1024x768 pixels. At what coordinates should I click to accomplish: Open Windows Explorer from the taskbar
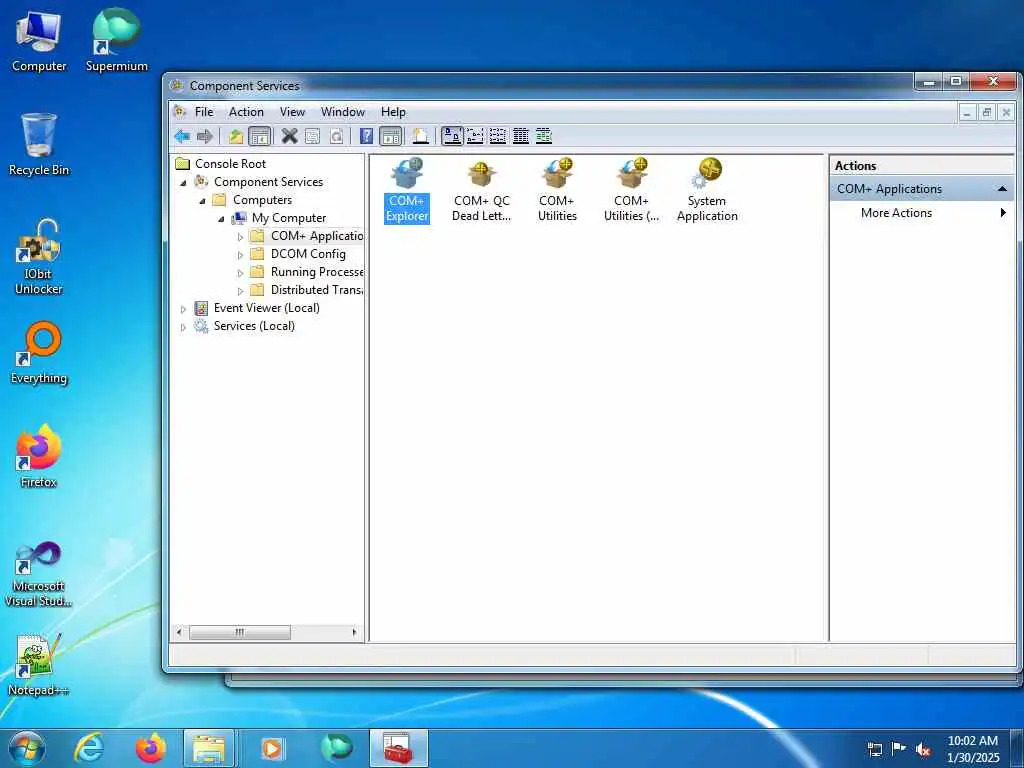point(209,748)
